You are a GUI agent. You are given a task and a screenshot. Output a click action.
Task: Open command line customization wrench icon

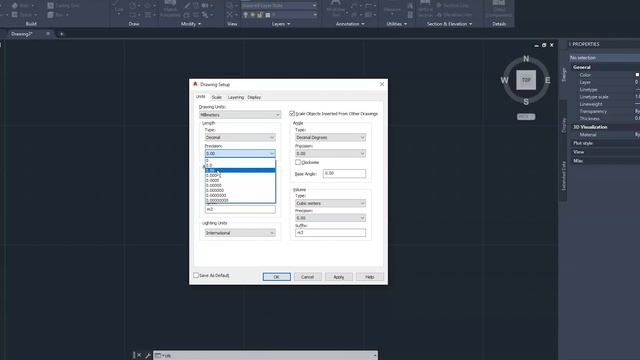[148, 356]
